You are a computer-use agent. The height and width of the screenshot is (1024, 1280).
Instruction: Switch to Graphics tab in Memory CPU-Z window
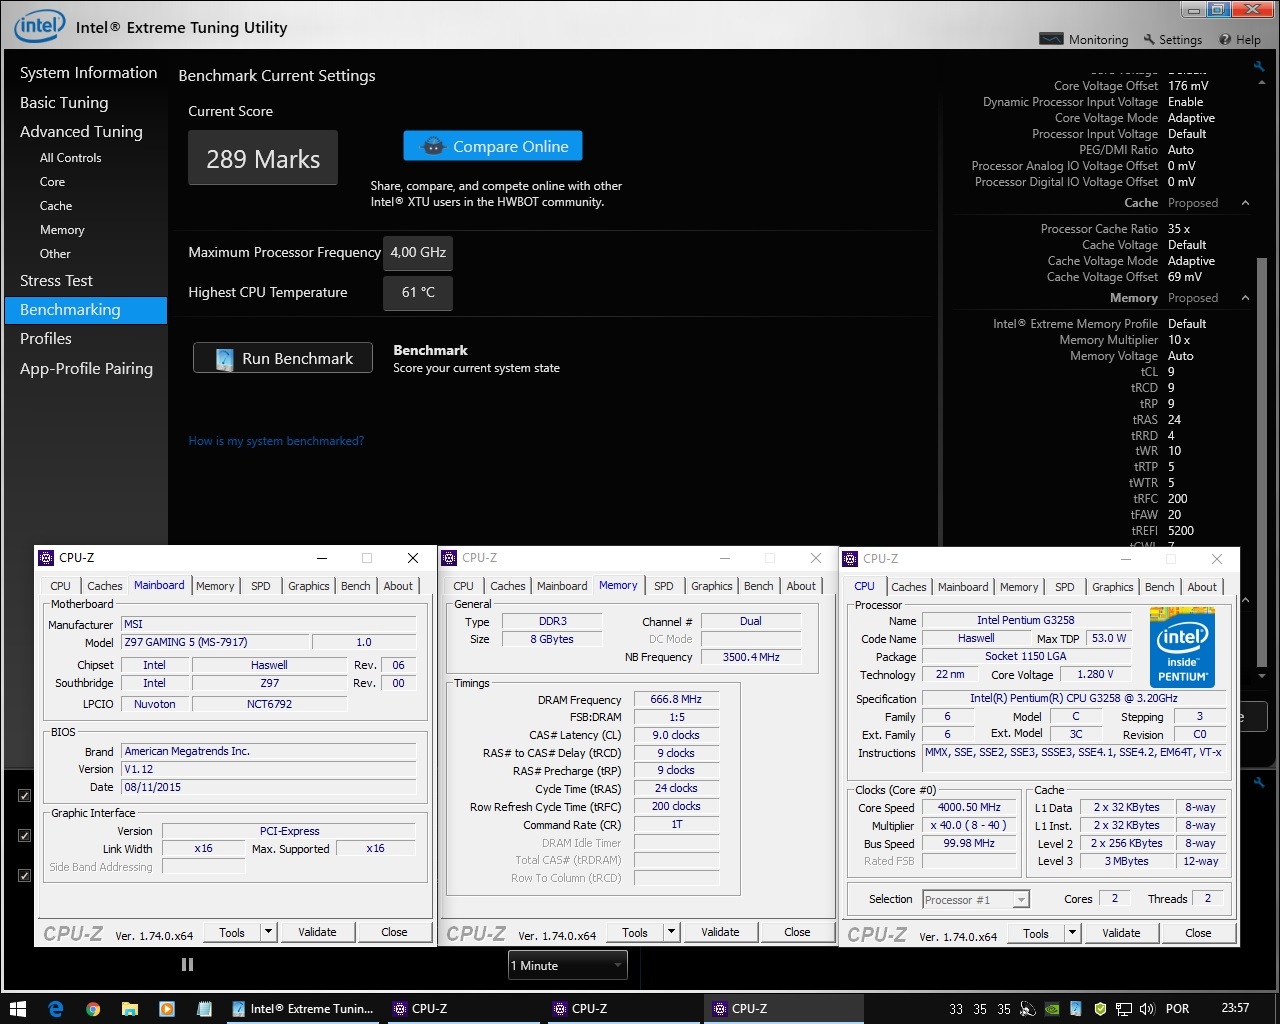pyautogui.click(x=712, y=586)
